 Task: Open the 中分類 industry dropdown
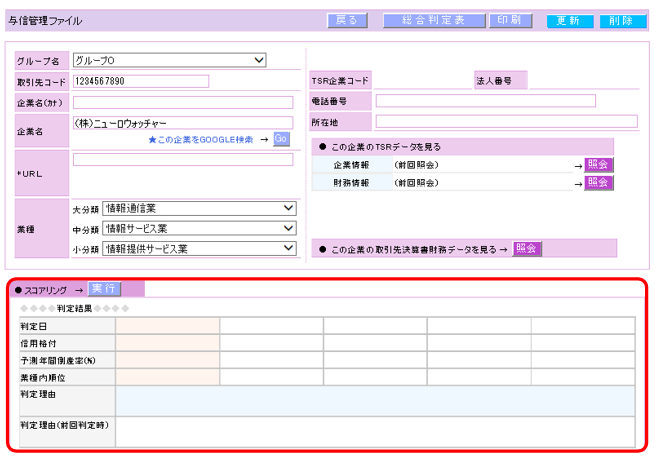pyautogui.click(x=199, y=228)
